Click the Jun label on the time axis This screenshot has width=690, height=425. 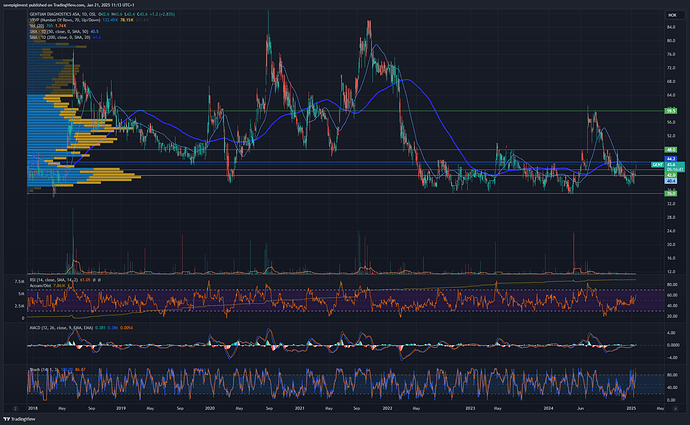pos(580,408)
